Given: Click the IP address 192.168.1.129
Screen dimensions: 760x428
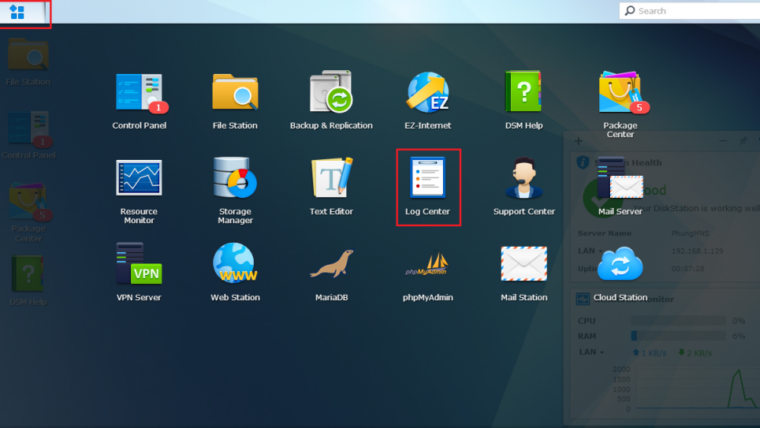Looking at the screenshot, I should pos(697,251).
